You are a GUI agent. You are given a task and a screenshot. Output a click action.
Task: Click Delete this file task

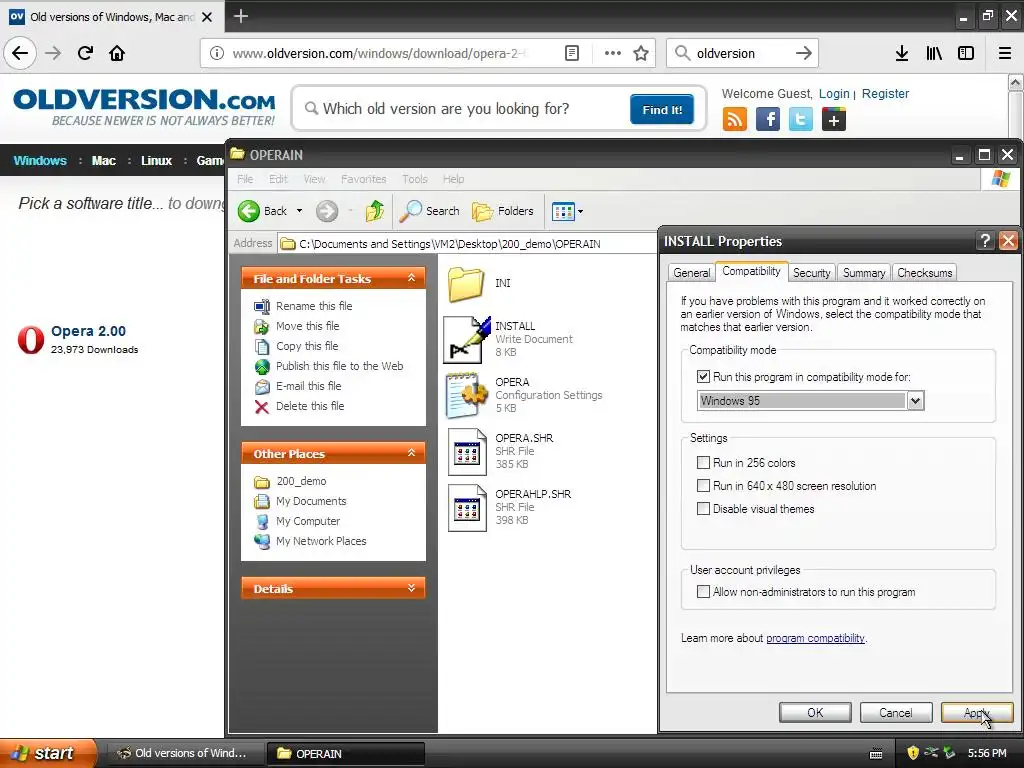click(x=310, y=406)
